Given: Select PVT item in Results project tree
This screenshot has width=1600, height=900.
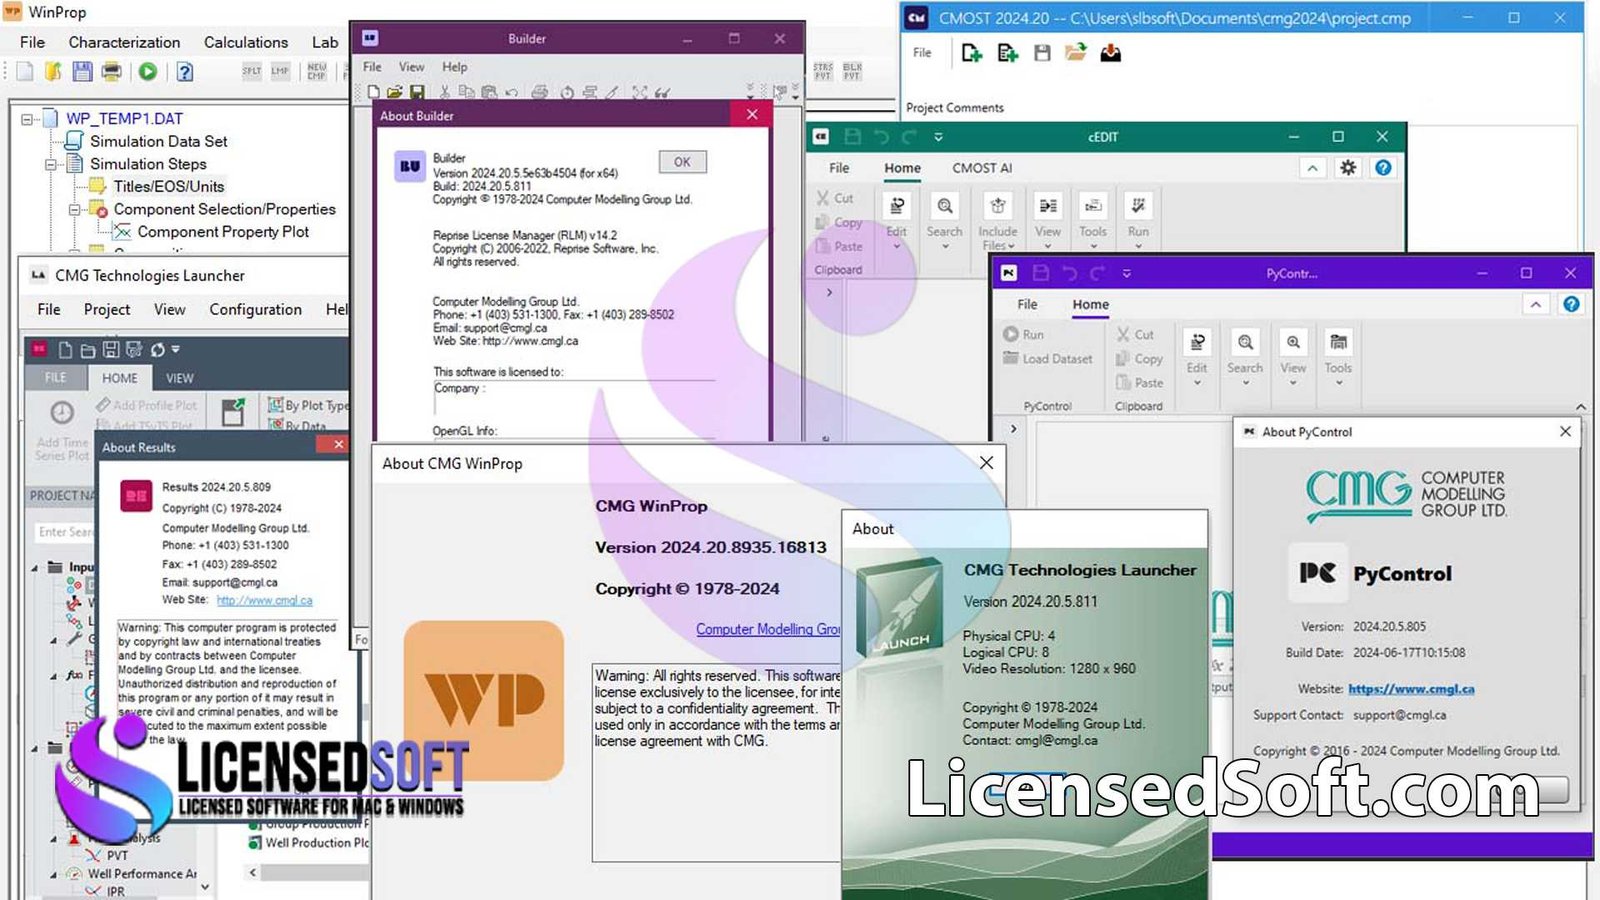Looking at the screenshot, I should tap(117, 856).
